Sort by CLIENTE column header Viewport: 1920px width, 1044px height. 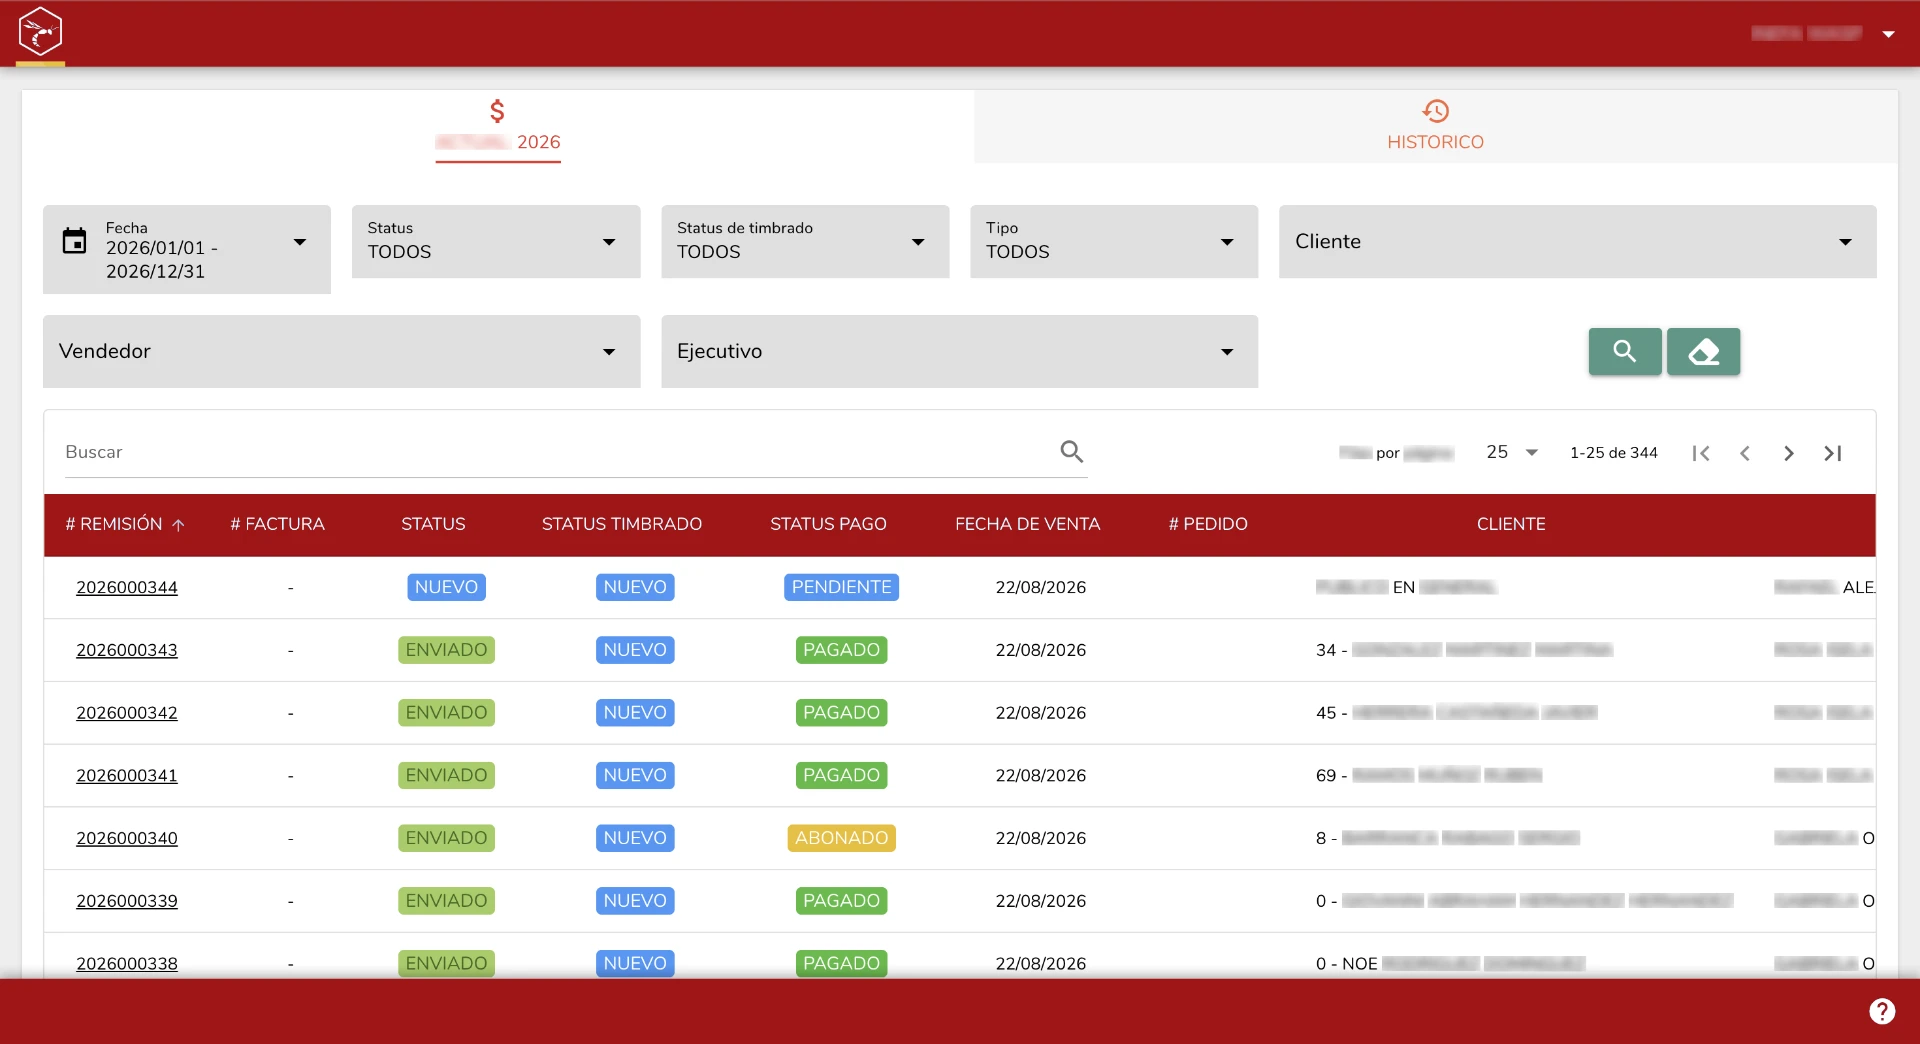tap(1511, 524)
